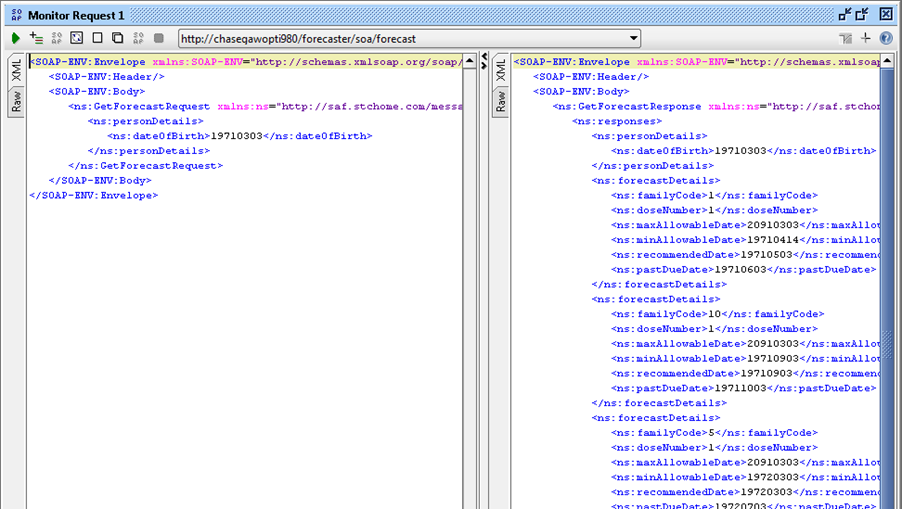
Task: Click the familyCode 1 line in the response
Action: click(x=714, y=196)
